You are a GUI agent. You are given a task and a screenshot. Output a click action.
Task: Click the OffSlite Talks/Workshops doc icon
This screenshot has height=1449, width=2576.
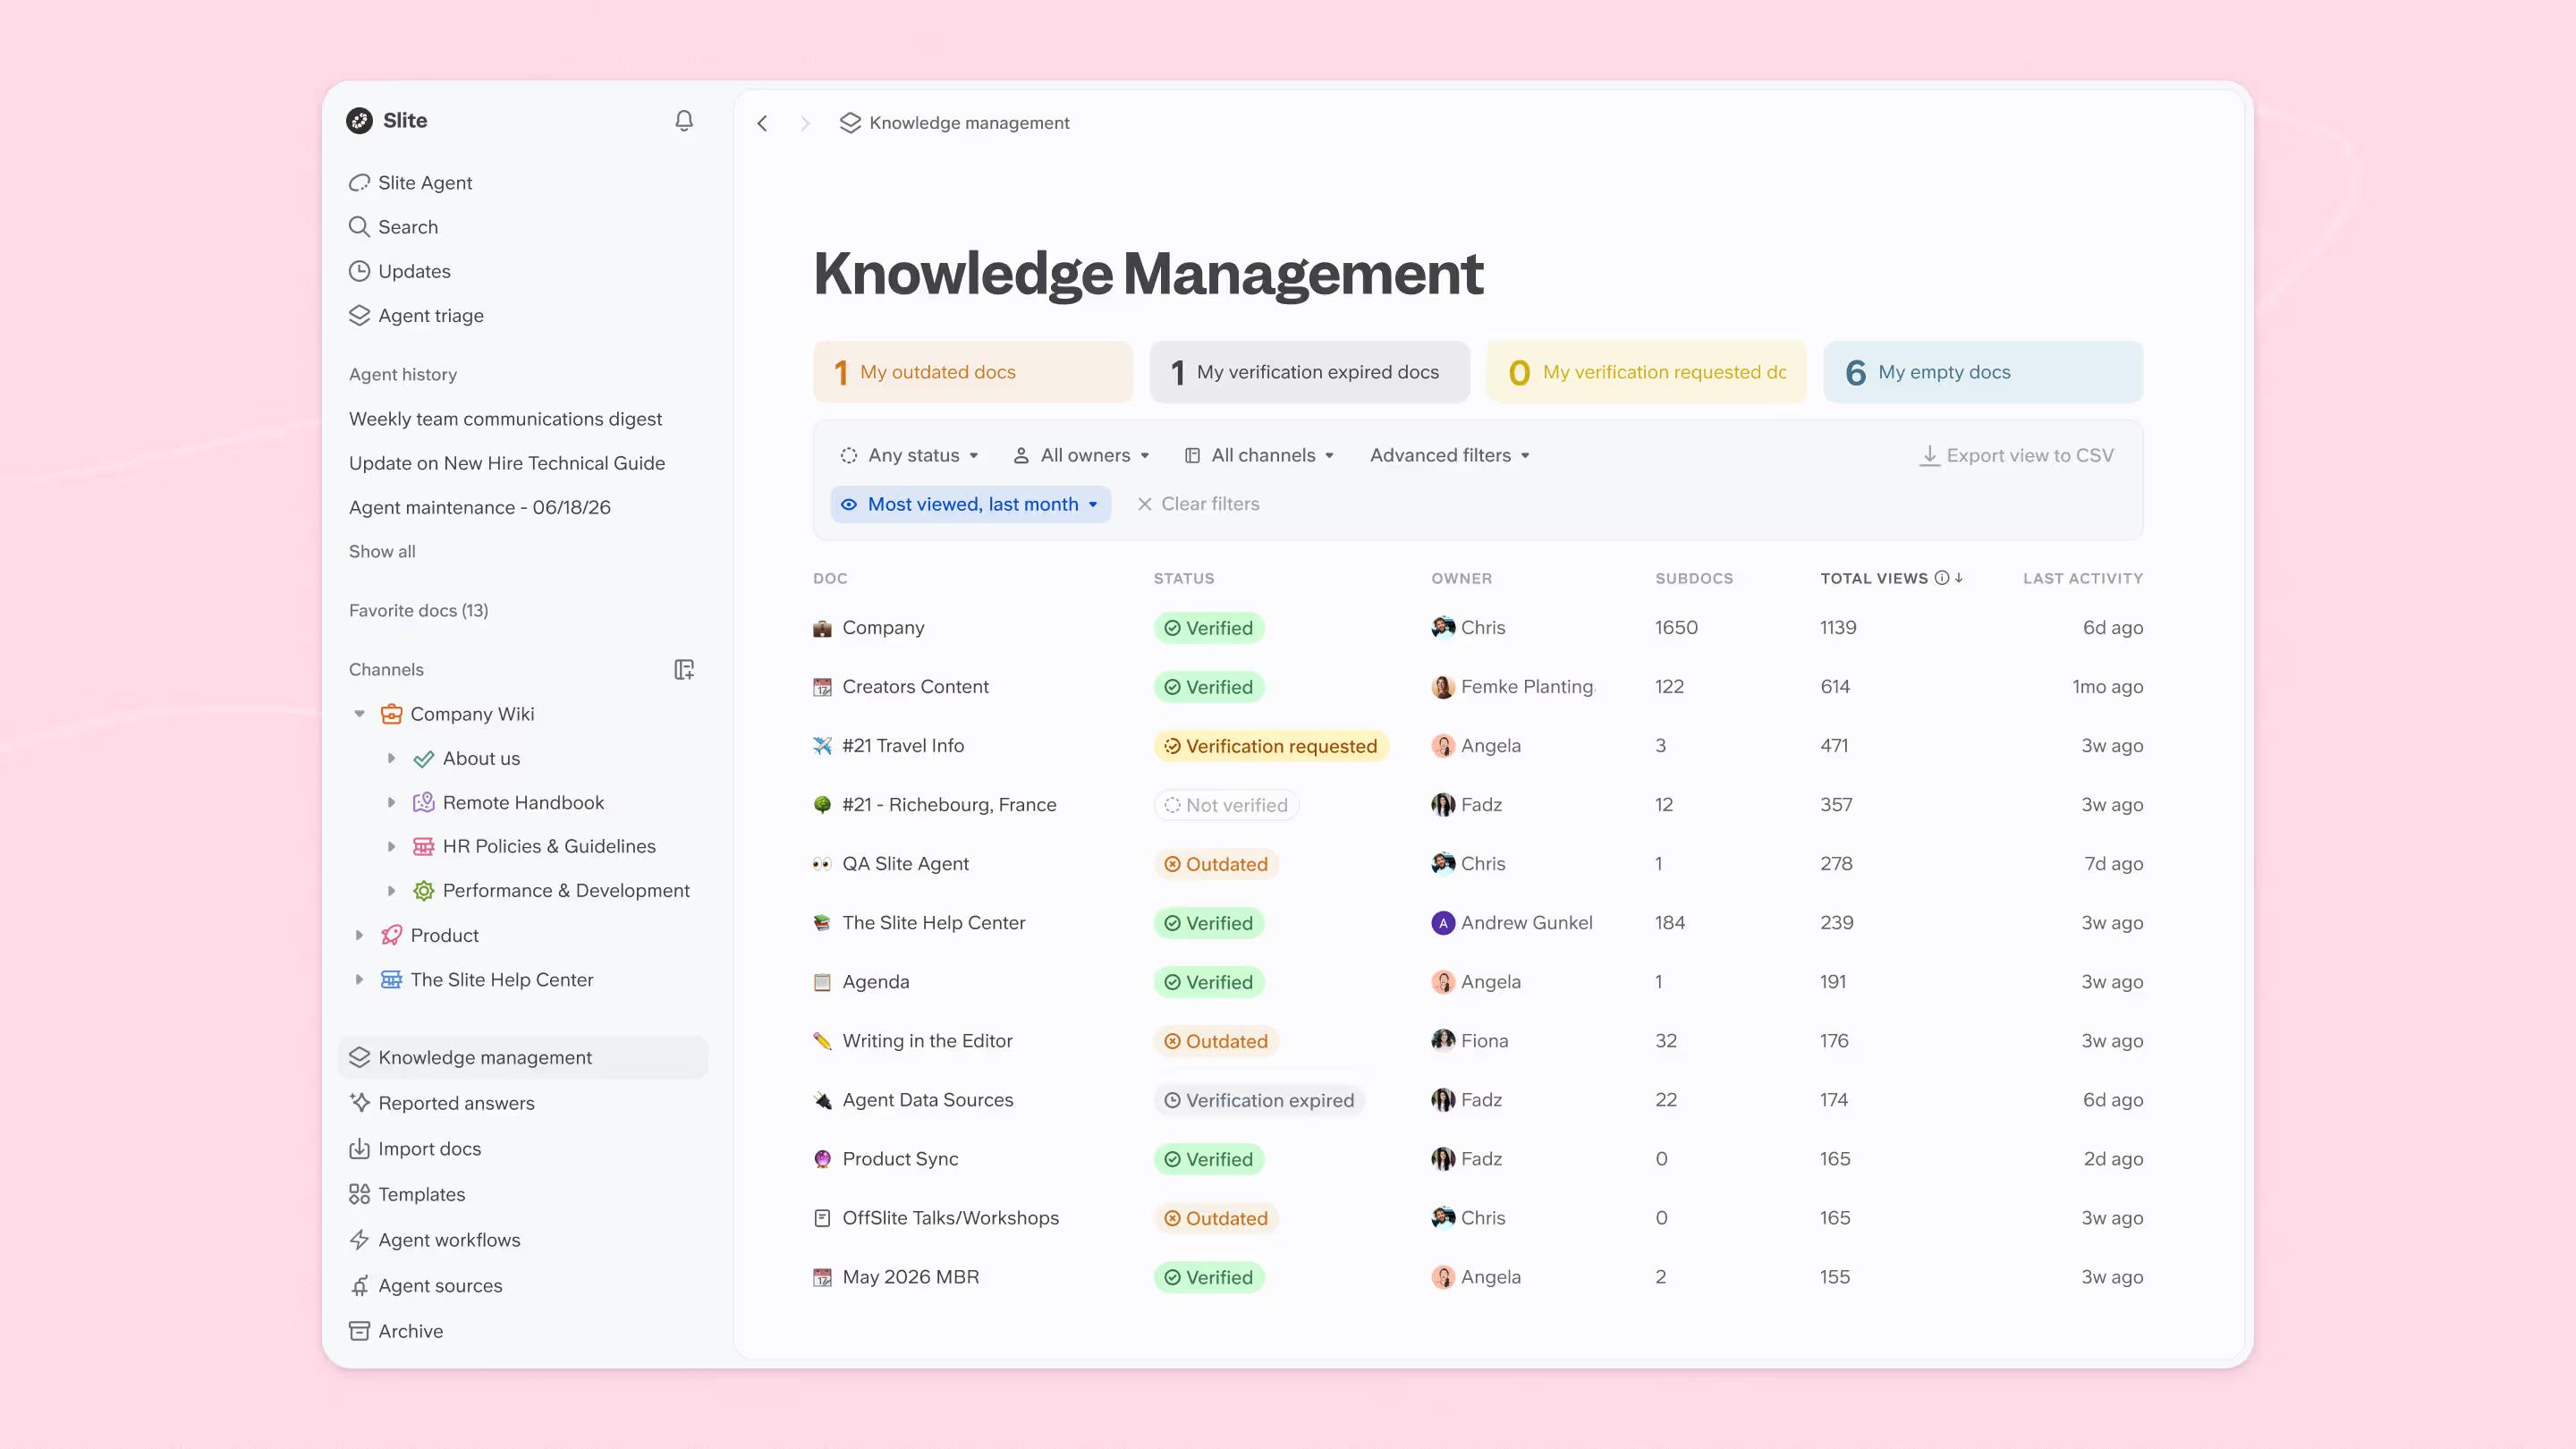pos(822,1218)
